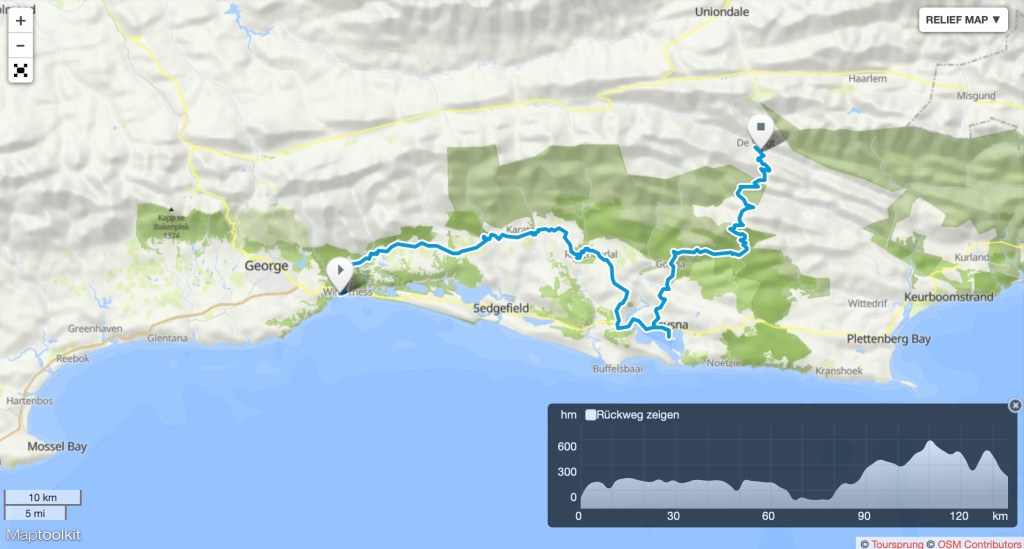Screen dimensions: 1024x549
Task: Enable the Rückweg zeigen checkbox
Action: [591, 414]
